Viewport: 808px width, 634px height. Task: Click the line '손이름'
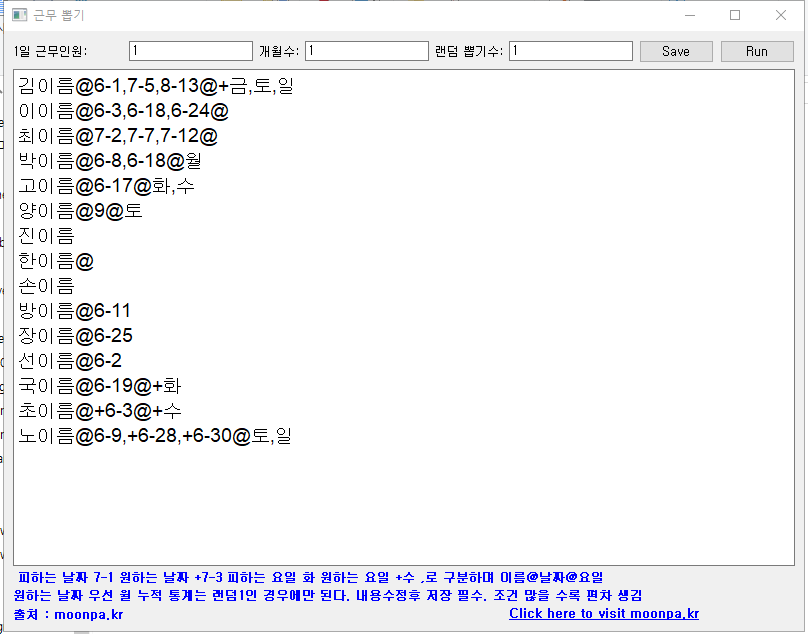click(46, 286)
